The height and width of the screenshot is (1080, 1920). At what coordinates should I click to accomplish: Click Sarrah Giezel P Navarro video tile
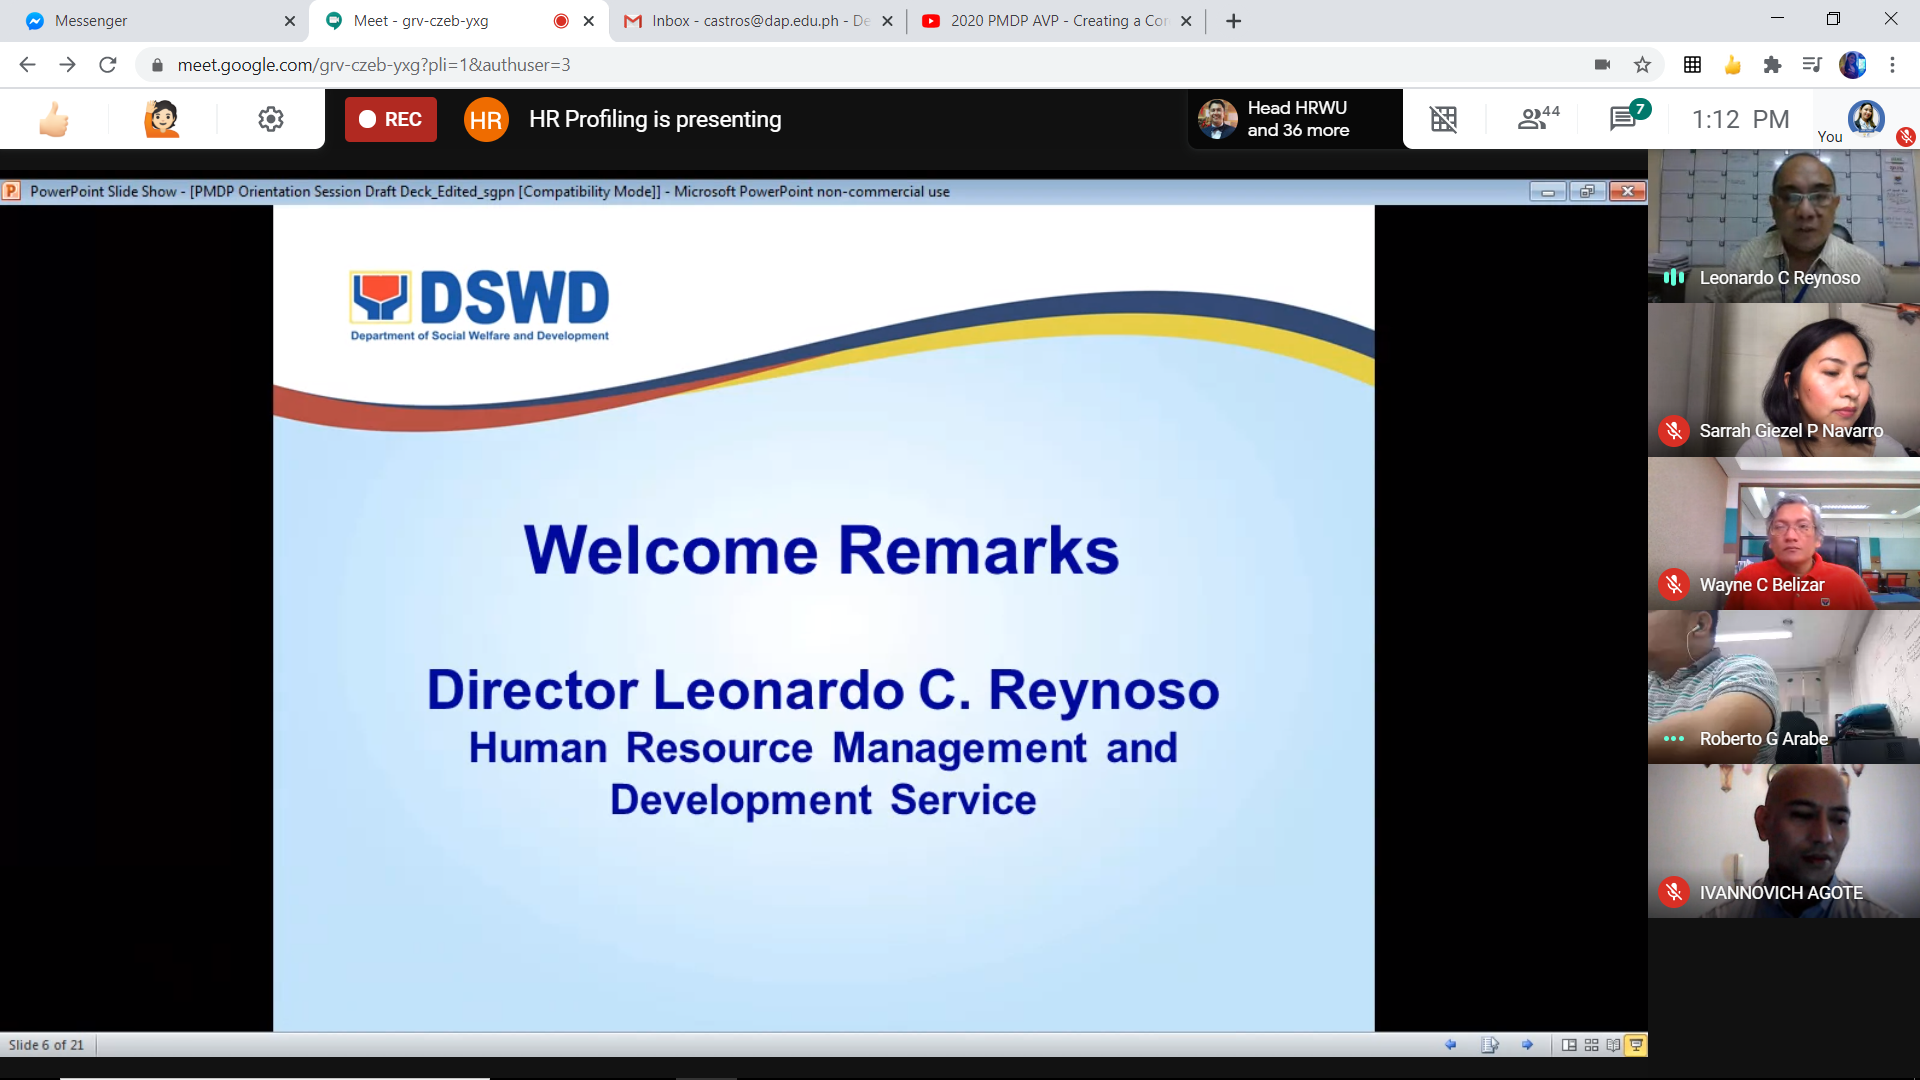1783,380
